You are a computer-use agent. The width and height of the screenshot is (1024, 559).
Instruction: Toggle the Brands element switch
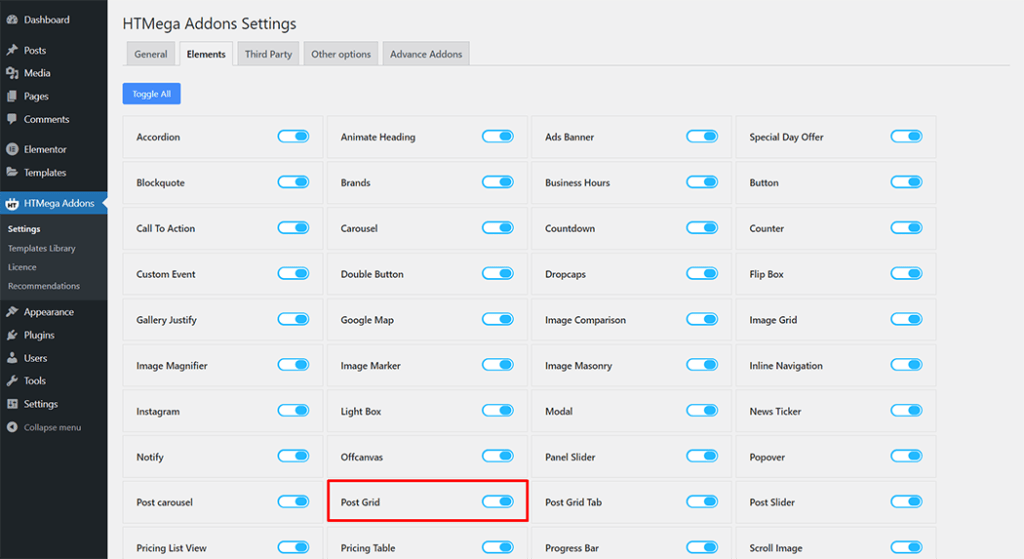tap(498, 182)
